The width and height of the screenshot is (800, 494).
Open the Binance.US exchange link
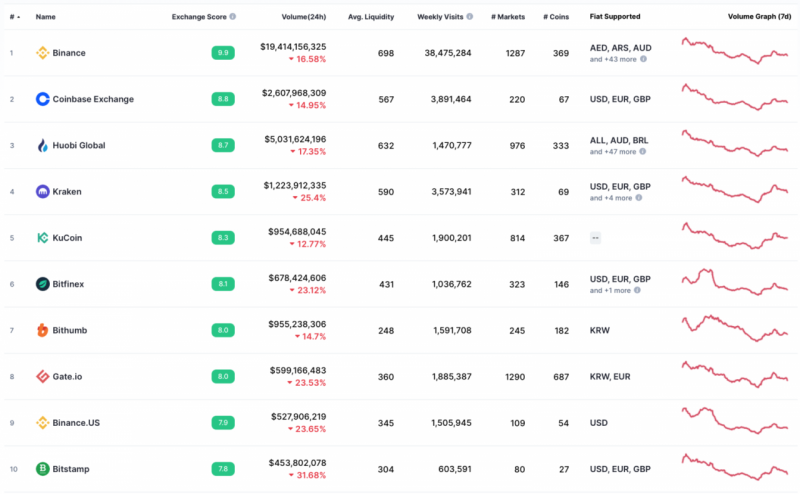click(76, 423)
